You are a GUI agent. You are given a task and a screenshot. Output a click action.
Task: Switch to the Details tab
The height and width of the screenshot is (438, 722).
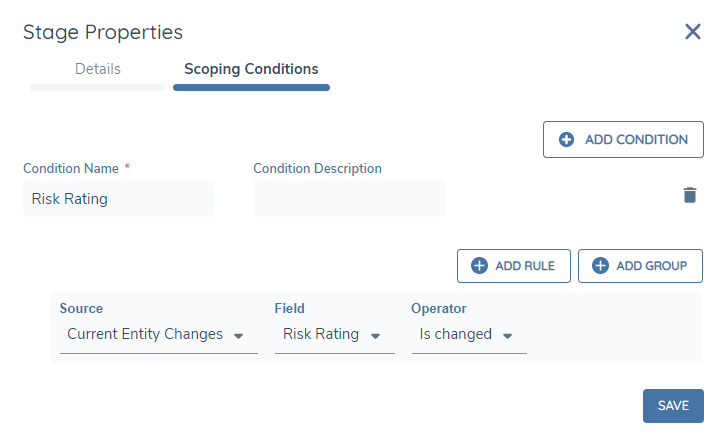(98, 70)
